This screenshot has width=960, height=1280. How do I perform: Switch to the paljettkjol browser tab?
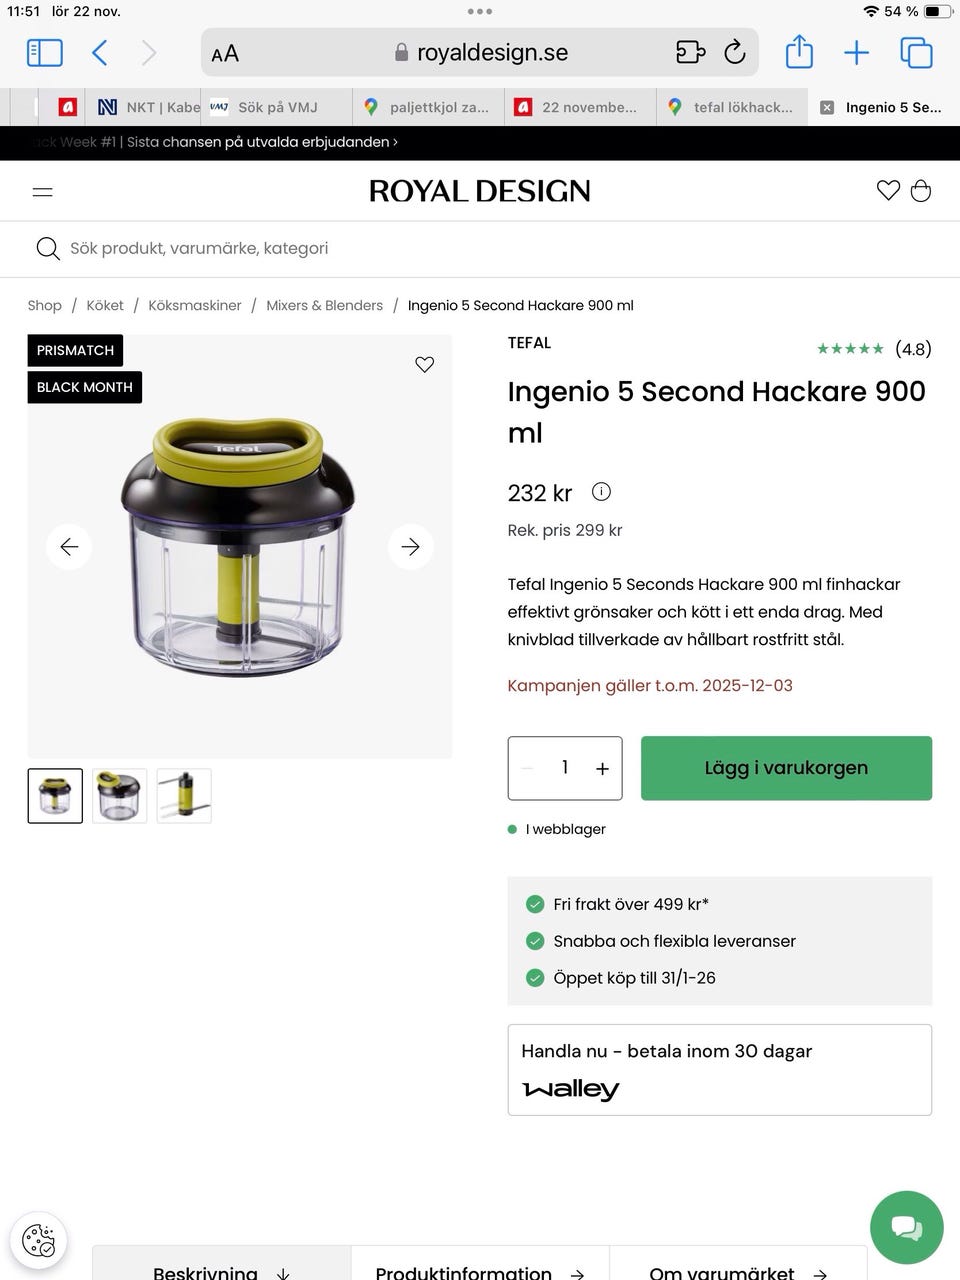coord(428,107)
